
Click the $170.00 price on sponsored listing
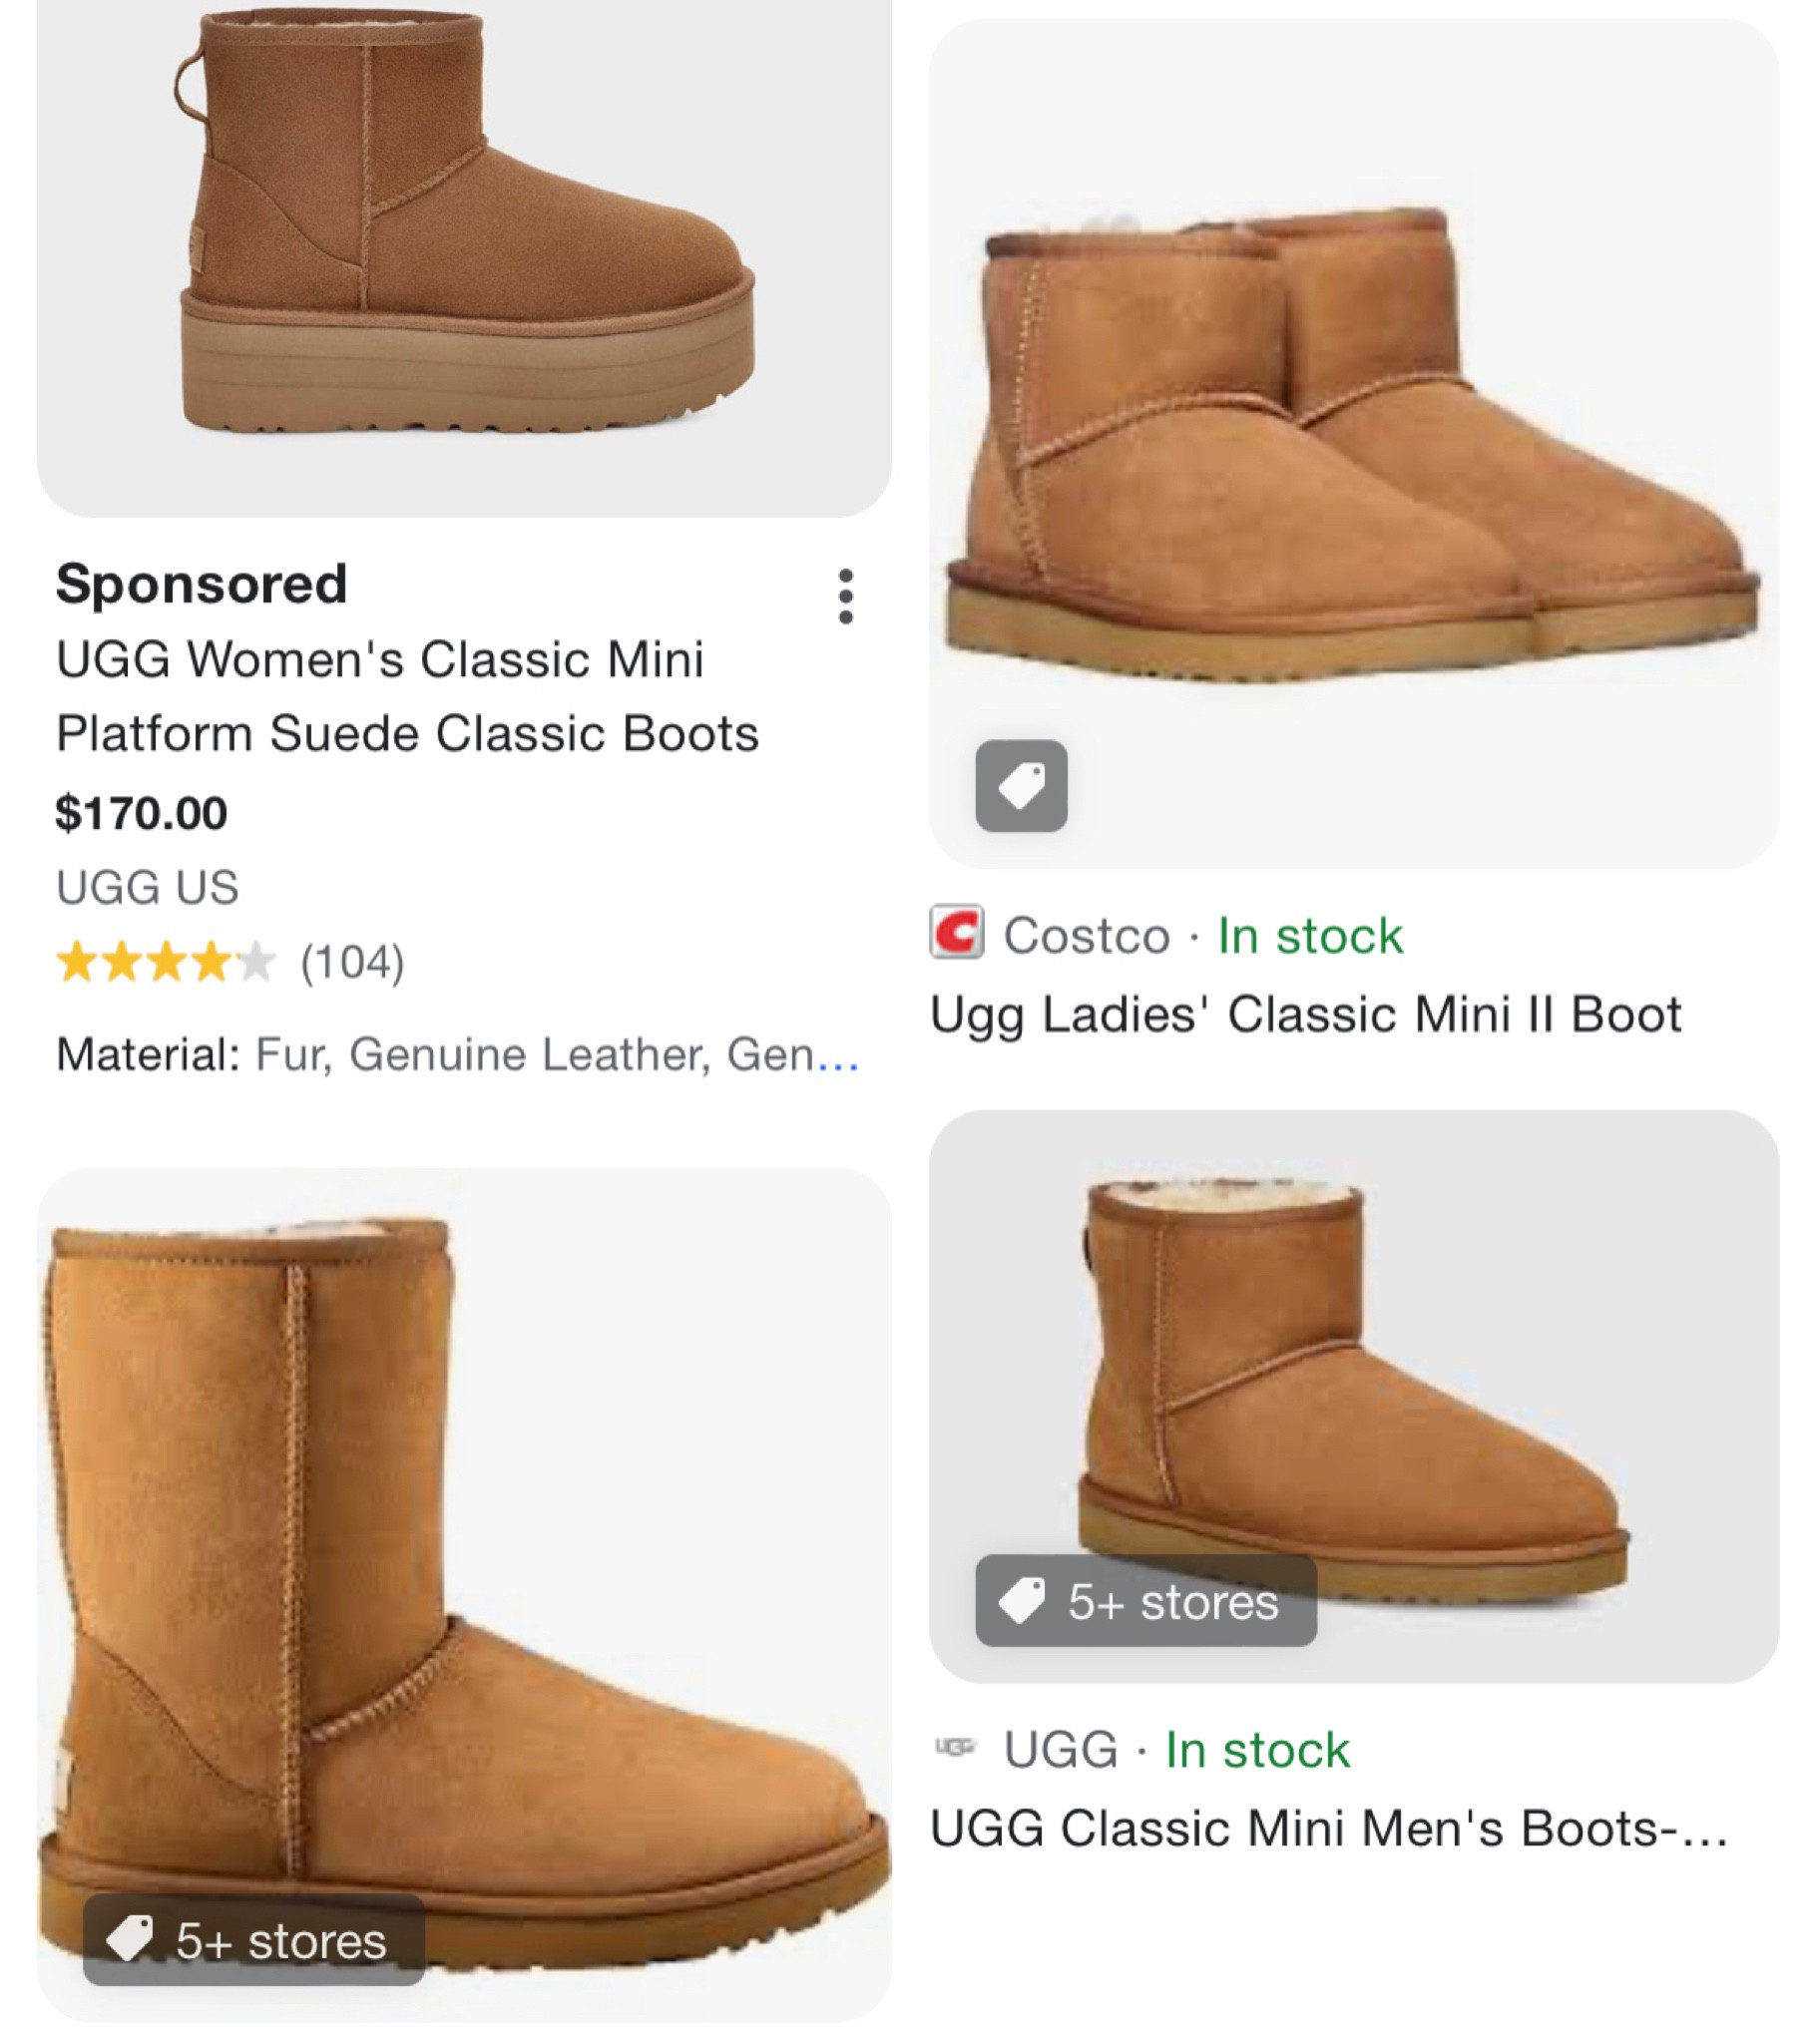click(141, 813)
